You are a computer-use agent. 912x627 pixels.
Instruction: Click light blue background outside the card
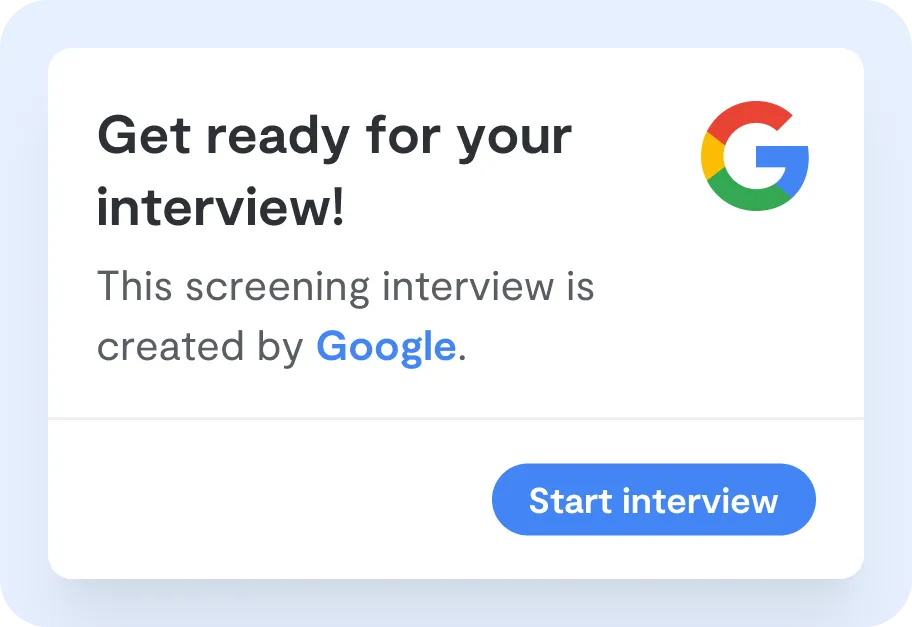coord(456,23)
